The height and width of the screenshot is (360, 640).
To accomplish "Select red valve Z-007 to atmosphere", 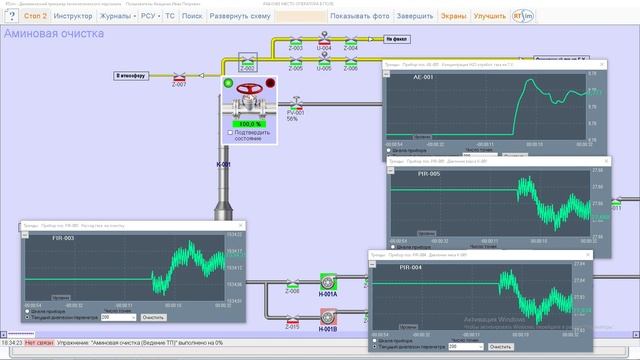I will [179, 77].
